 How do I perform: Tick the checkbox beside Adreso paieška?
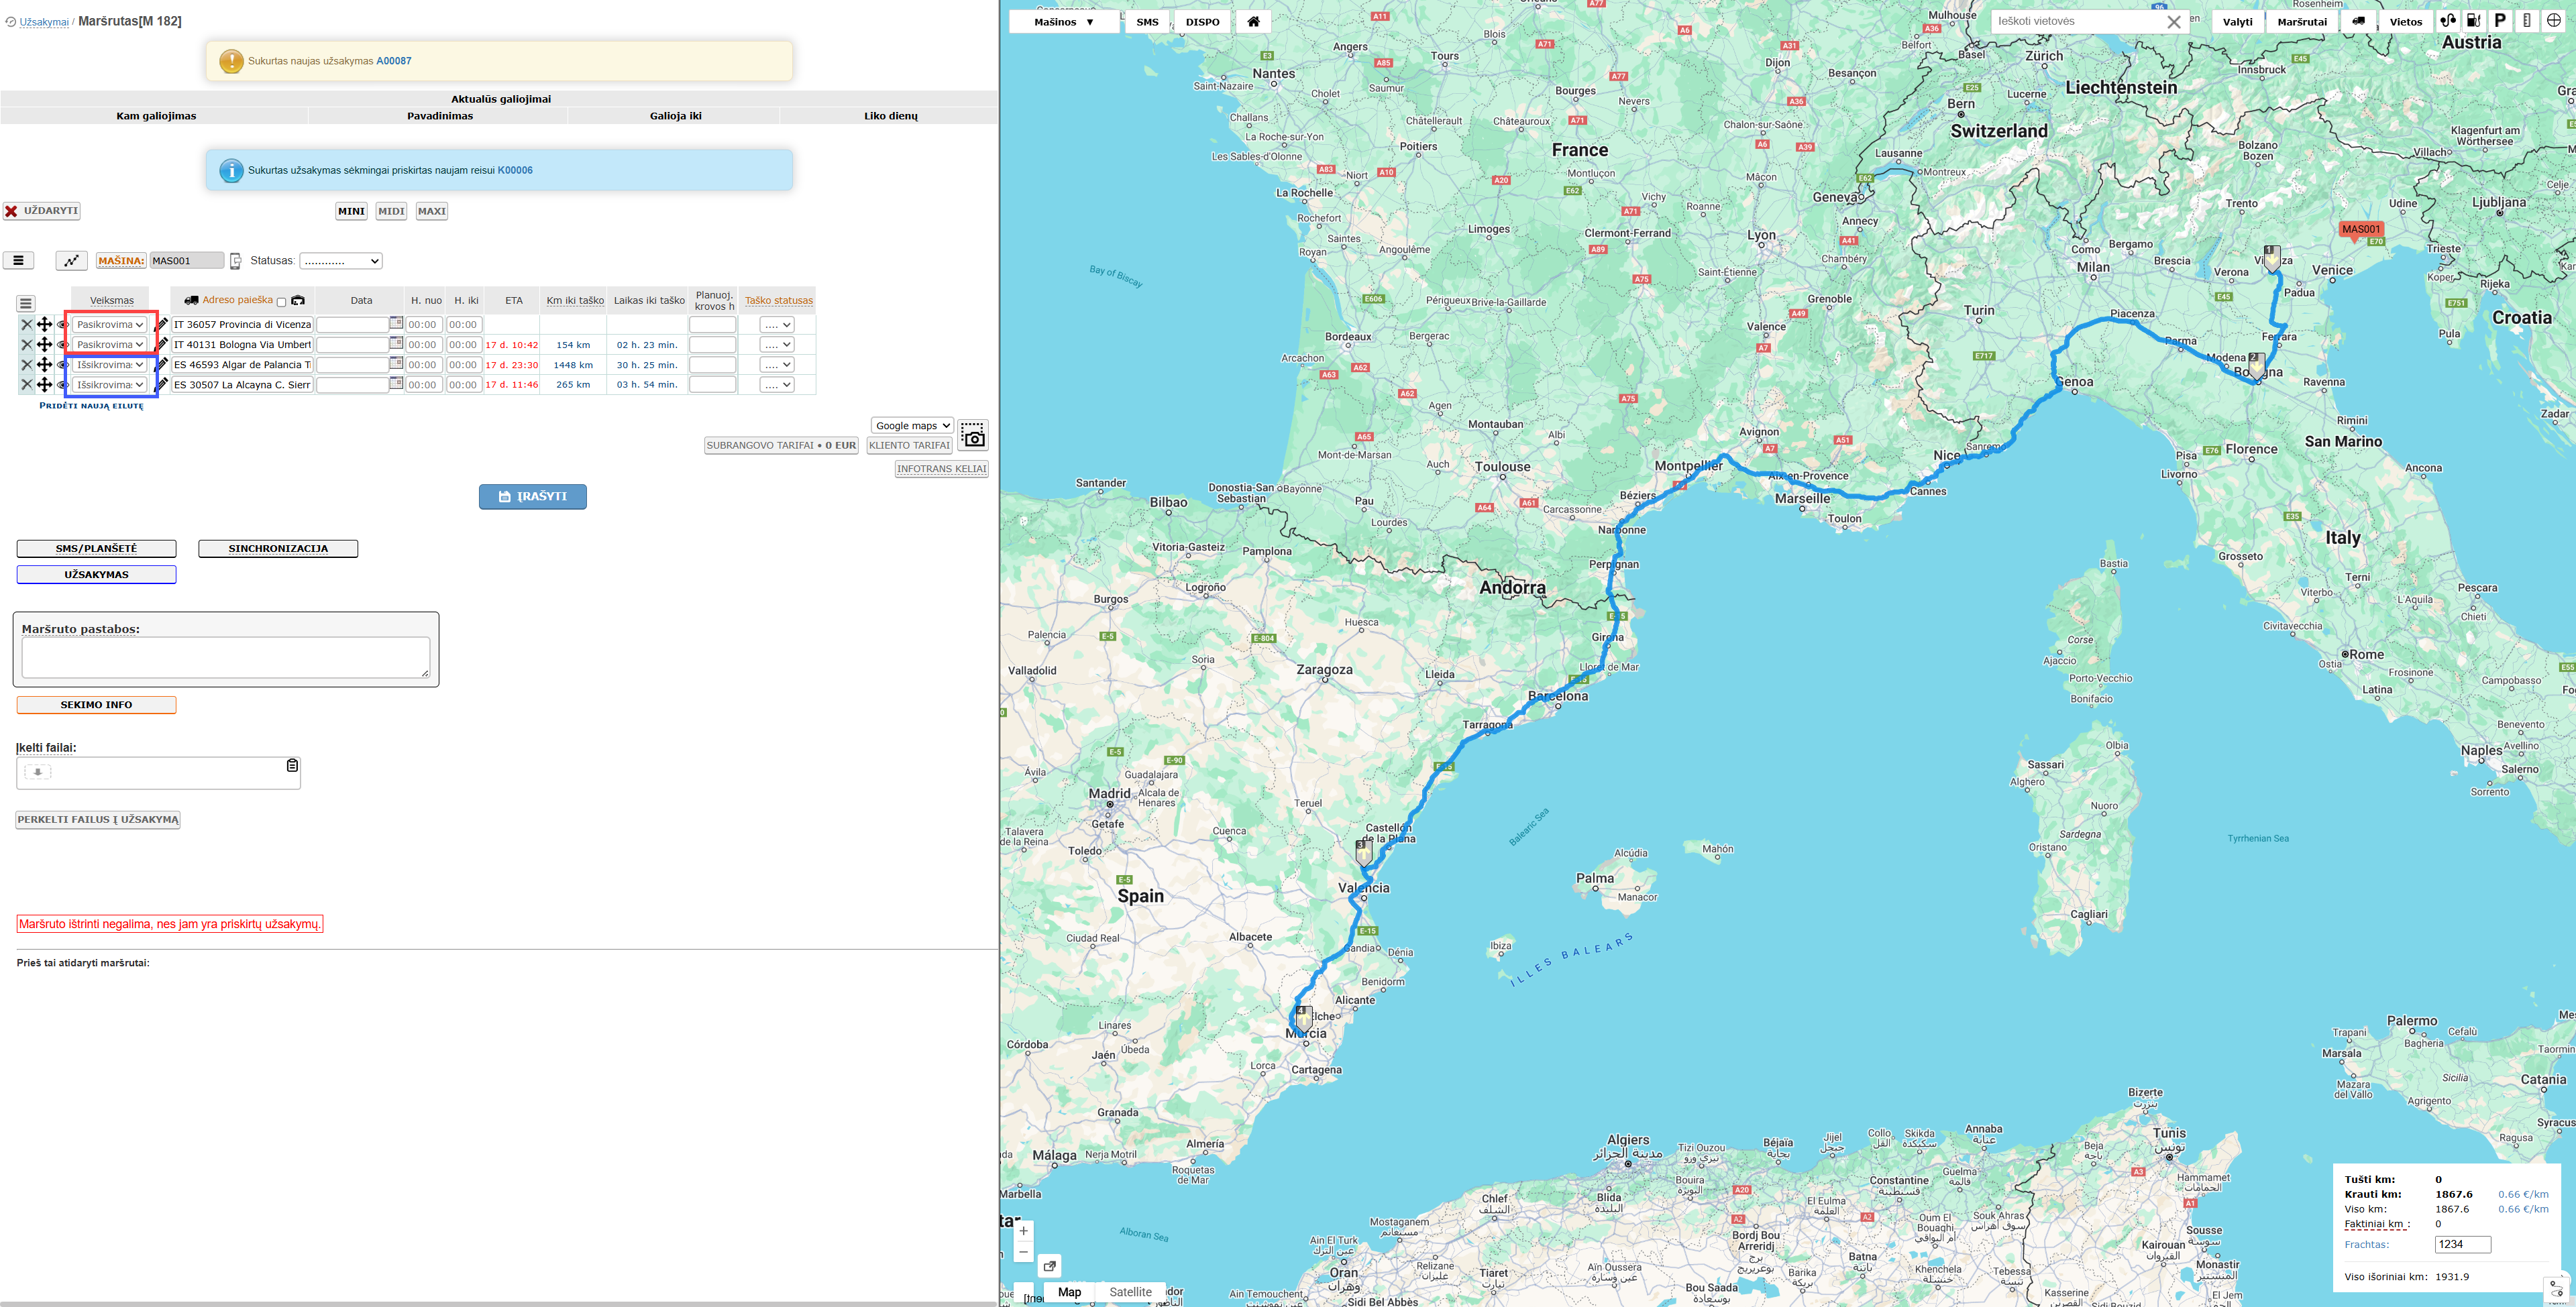tap(281, 302)
